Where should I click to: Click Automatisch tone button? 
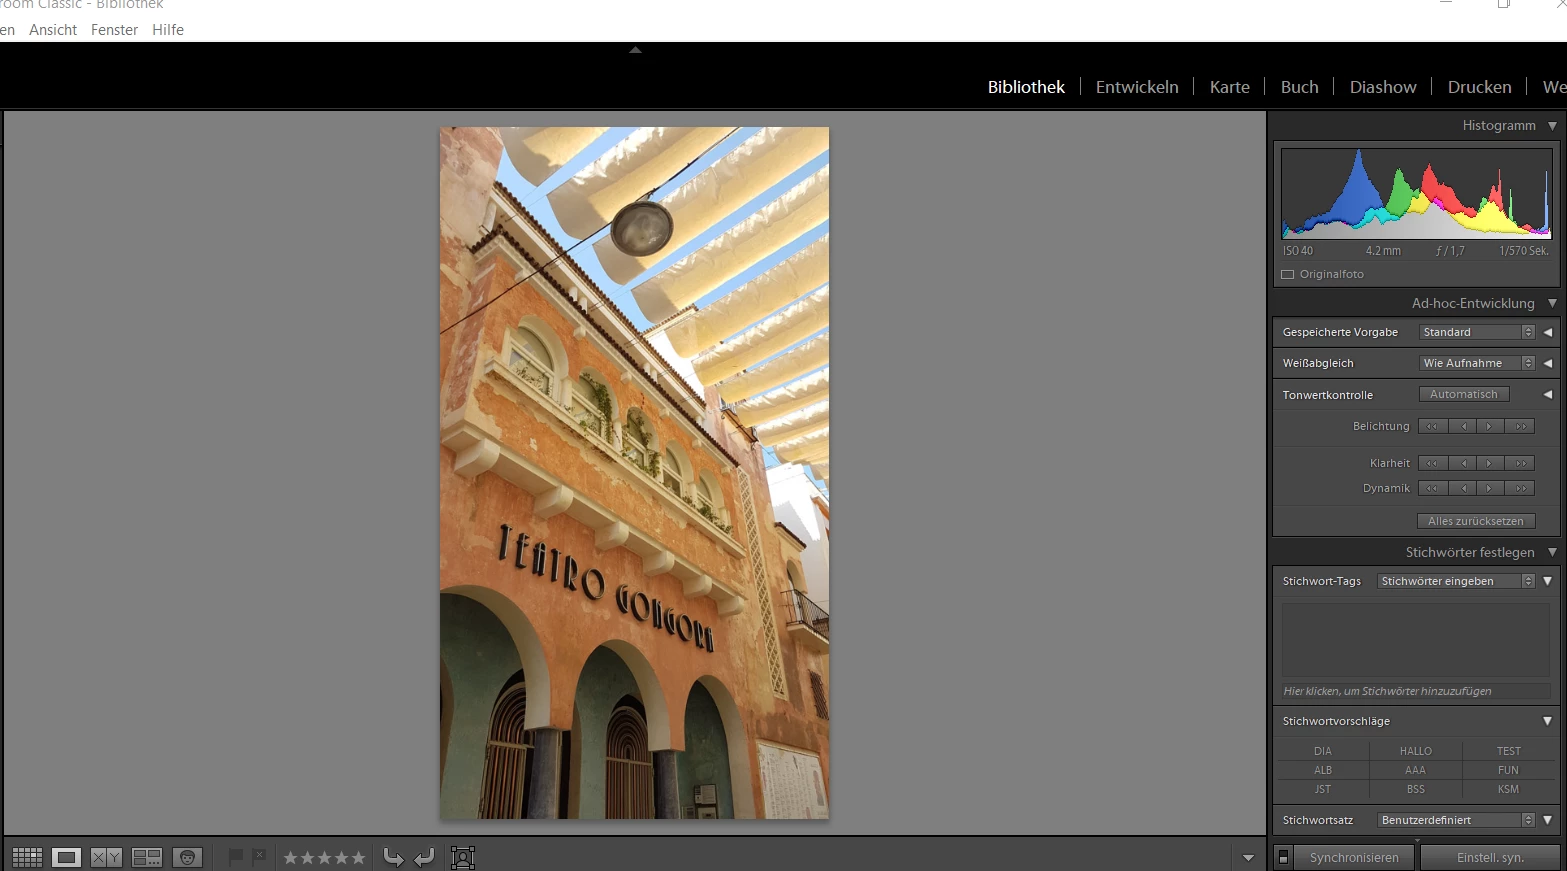[x=1464, y=394]
